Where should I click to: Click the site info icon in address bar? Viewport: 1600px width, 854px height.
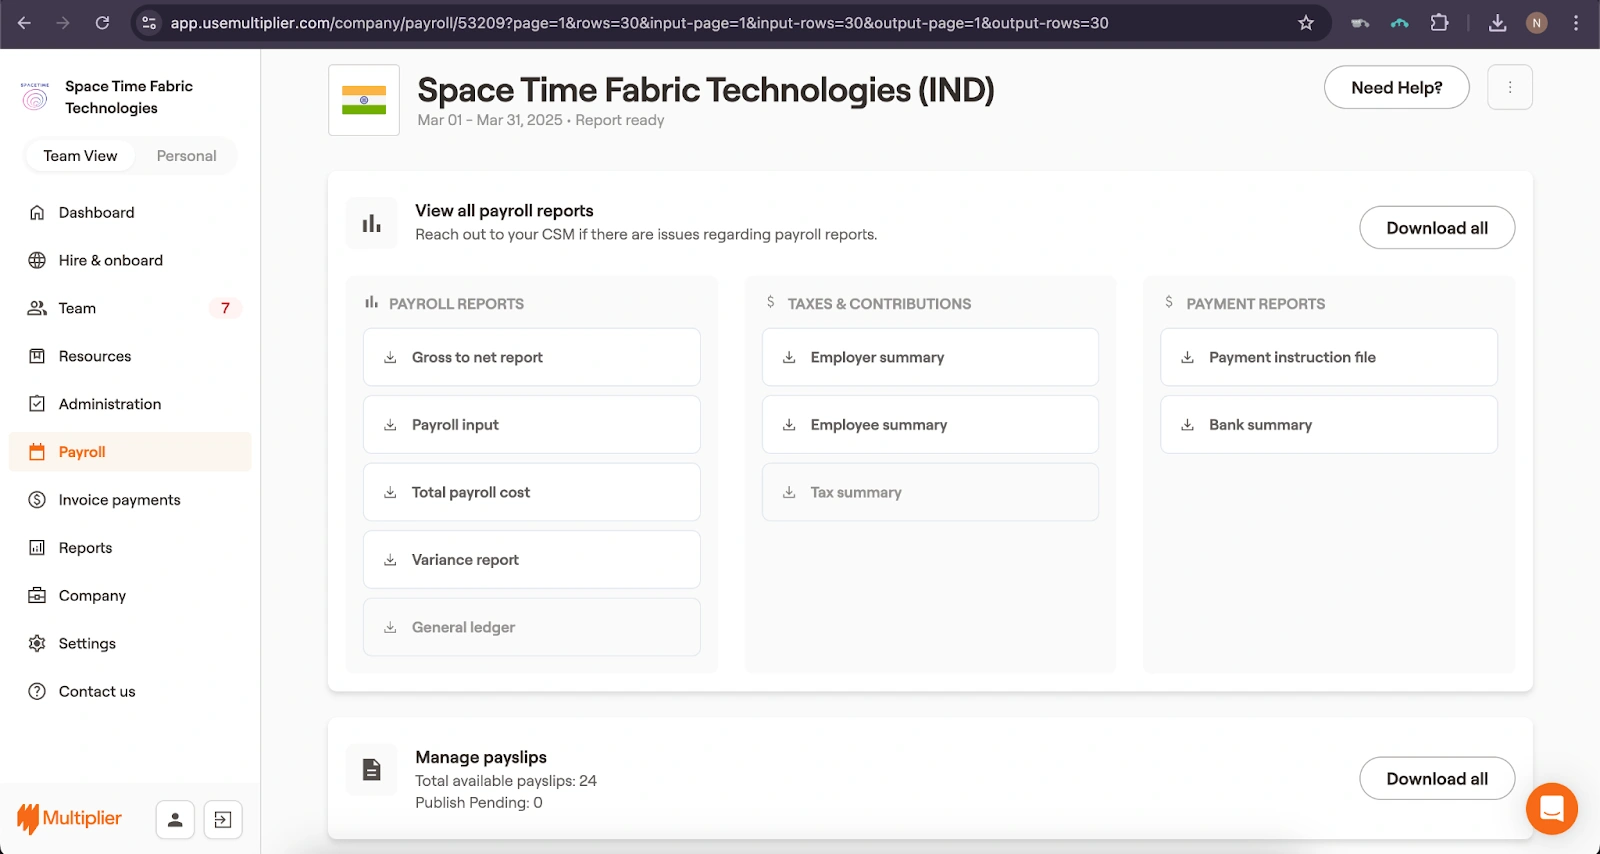coord(149,23)
